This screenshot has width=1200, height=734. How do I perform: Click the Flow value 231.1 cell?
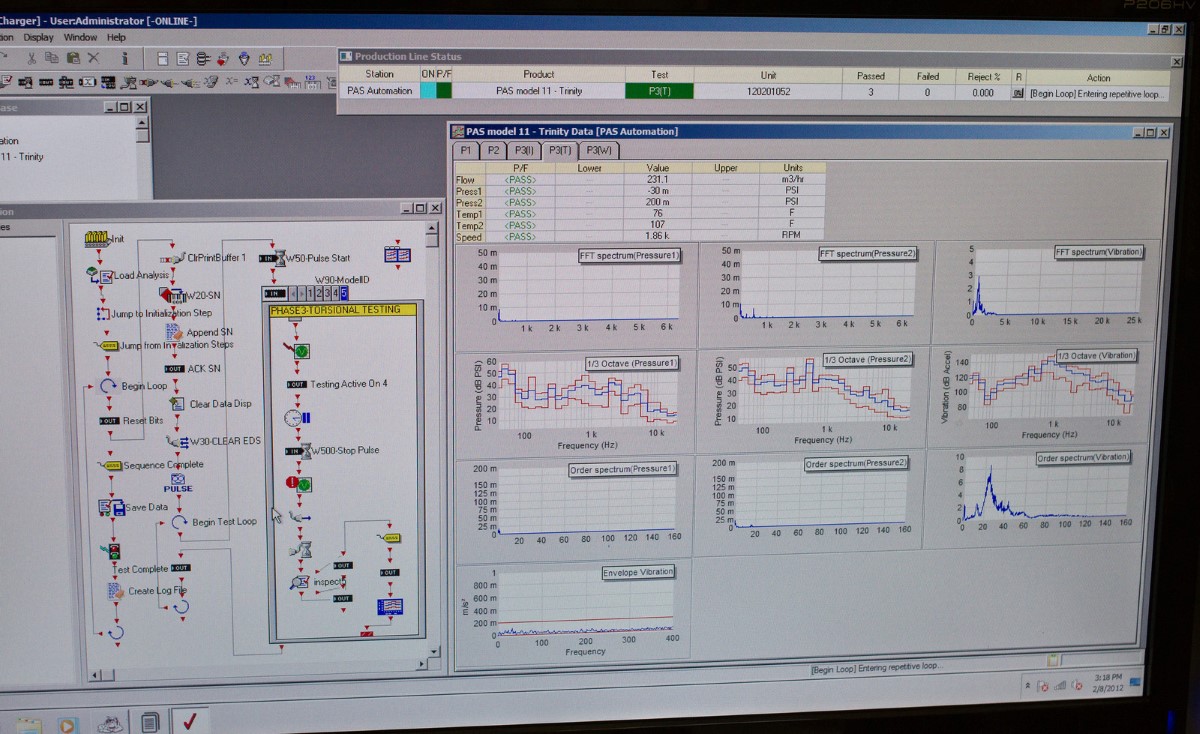coord(657,180)
